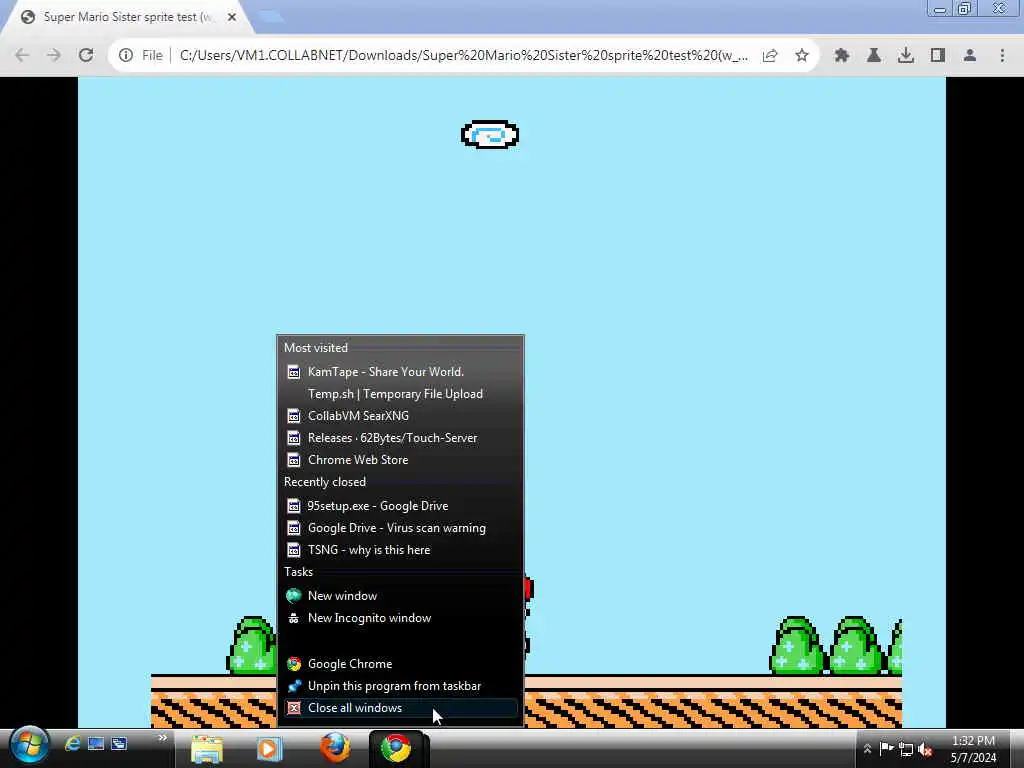Open KamTape - Share Your World entry

(400, 372)
